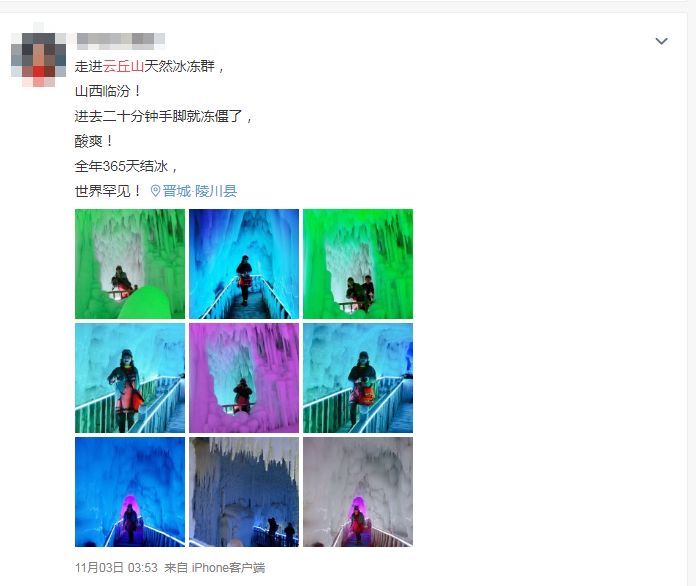This screenshot has width=696, height=586.
Task: View first green ice cave photo
Action: 130,264
